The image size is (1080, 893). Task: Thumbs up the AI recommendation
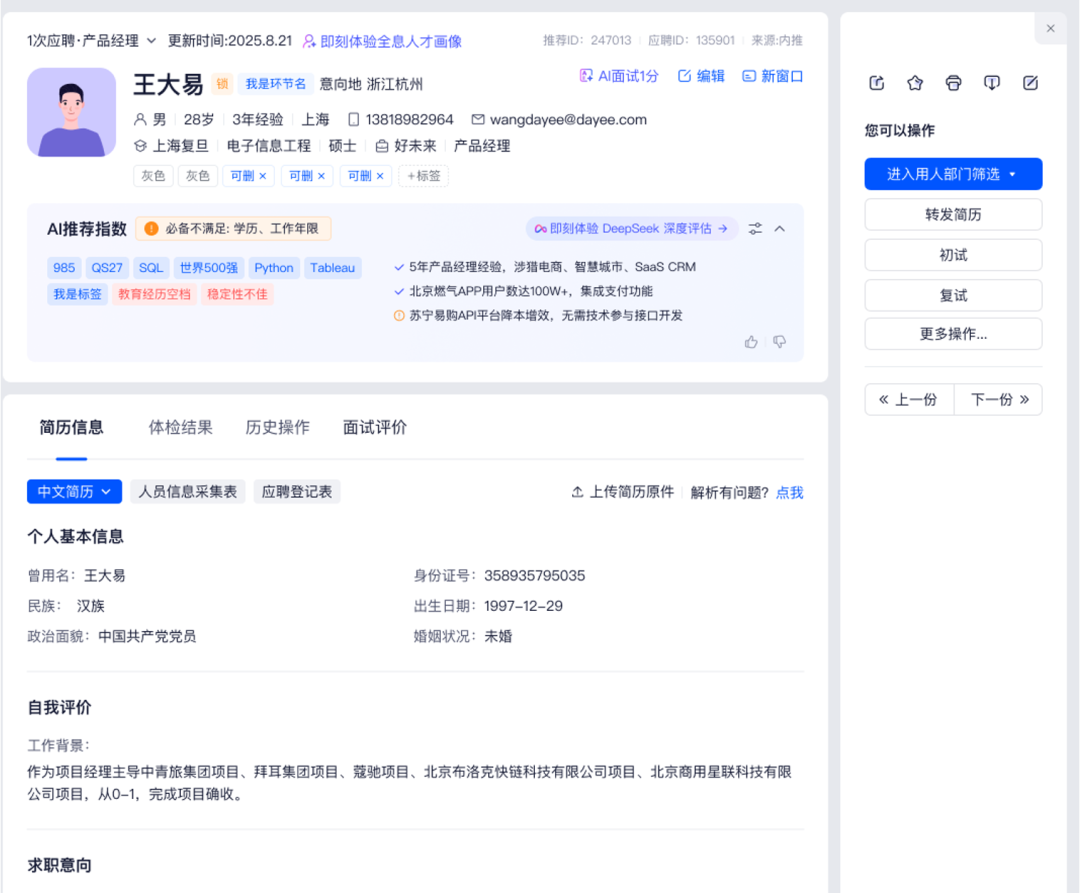751,342
